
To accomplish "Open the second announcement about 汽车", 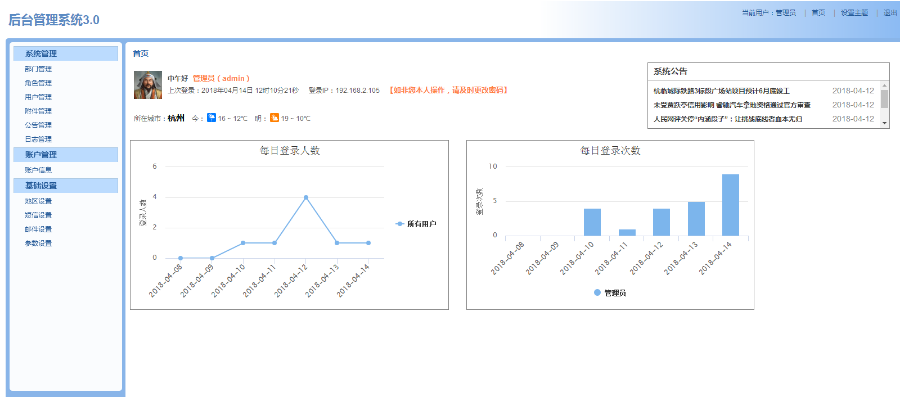I will click(x=732, y=105).
